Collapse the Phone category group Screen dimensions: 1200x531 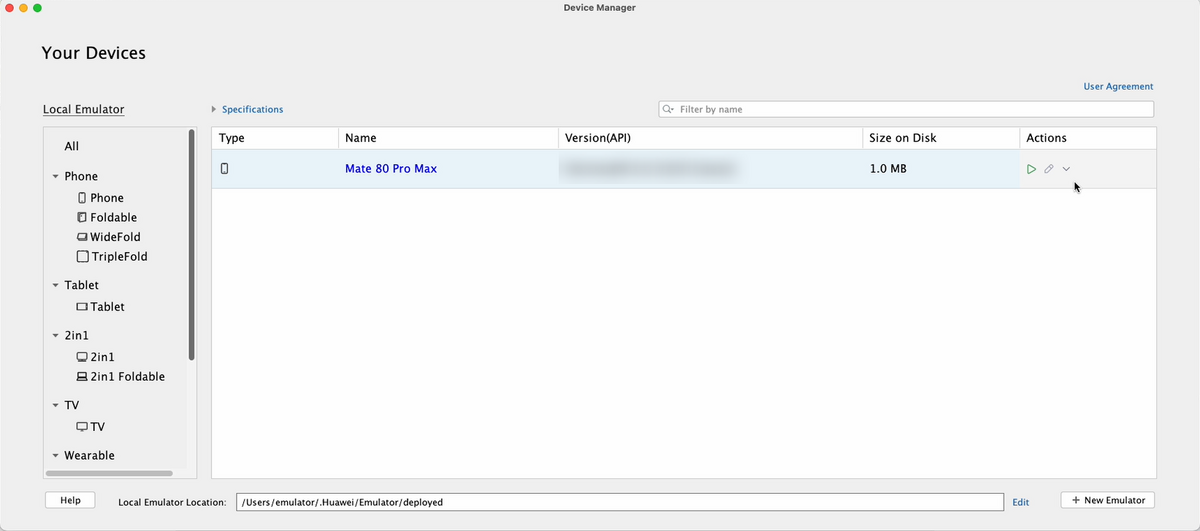point(55,177)
